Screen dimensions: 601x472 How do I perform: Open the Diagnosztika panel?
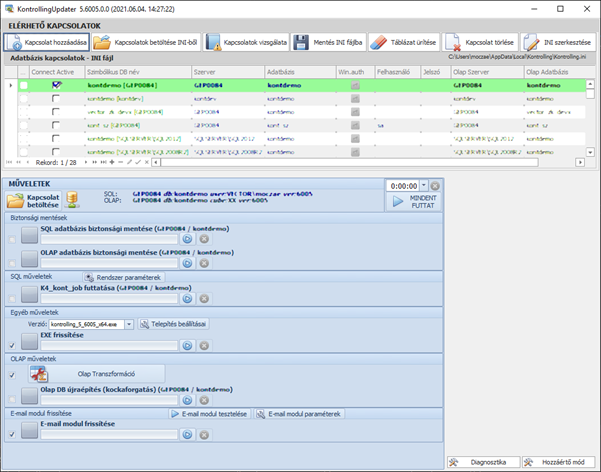[483, 462]
